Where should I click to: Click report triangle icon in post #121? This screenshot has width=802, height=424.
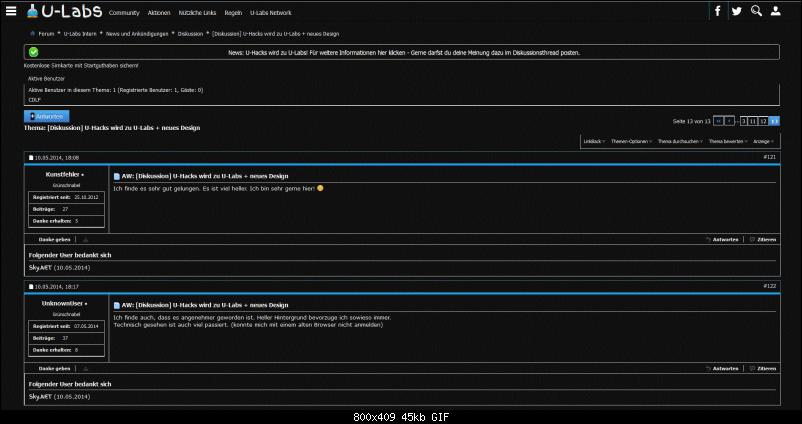pyautogui.click(x=85, y=239)
